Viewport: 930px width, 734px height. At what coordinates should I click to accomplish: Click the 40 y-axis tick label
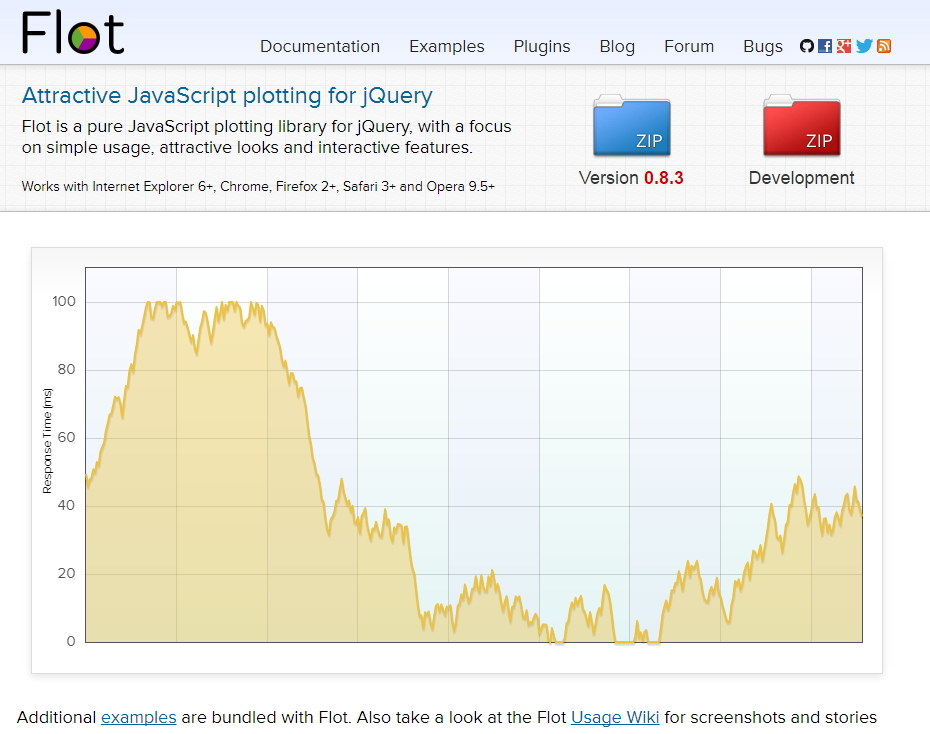(66, 505)
